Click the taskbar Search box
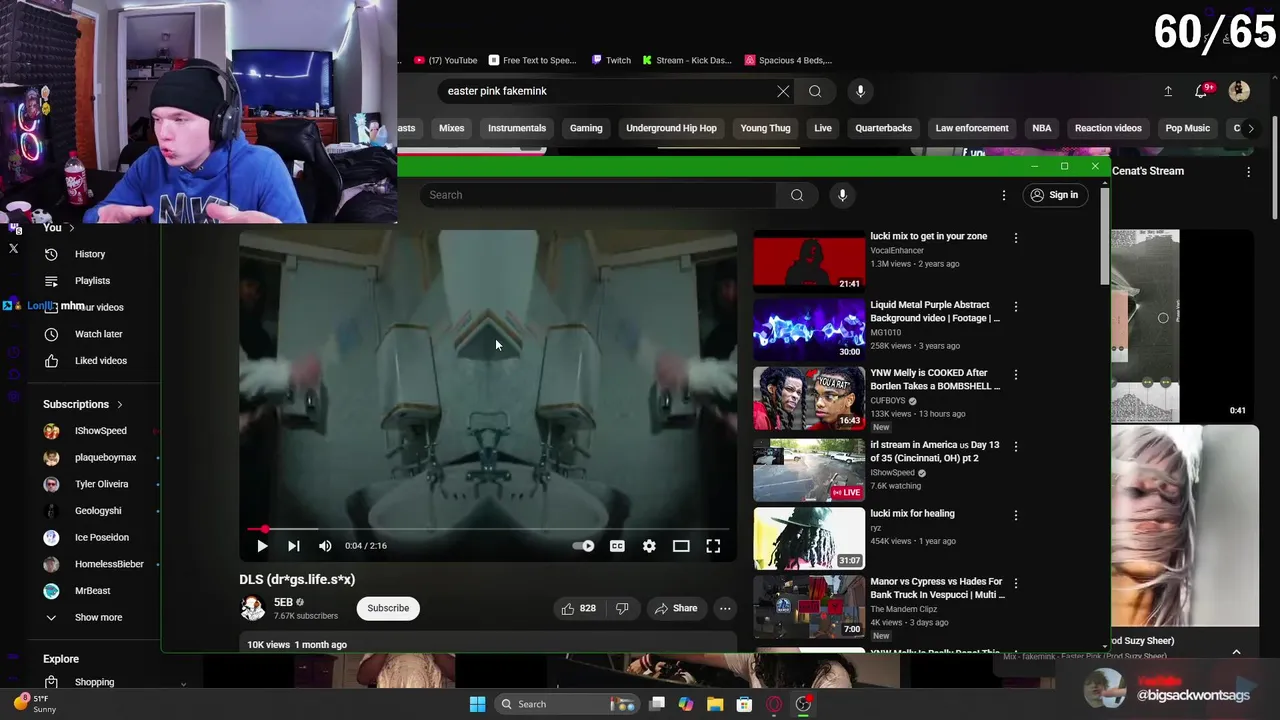 (x=566, y=704)
